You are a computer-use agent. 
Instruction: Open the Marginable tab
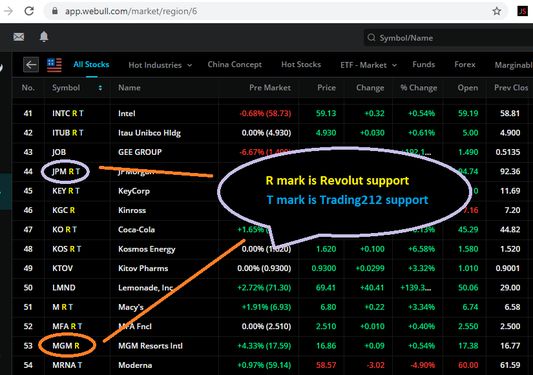[x=513, y=65]
